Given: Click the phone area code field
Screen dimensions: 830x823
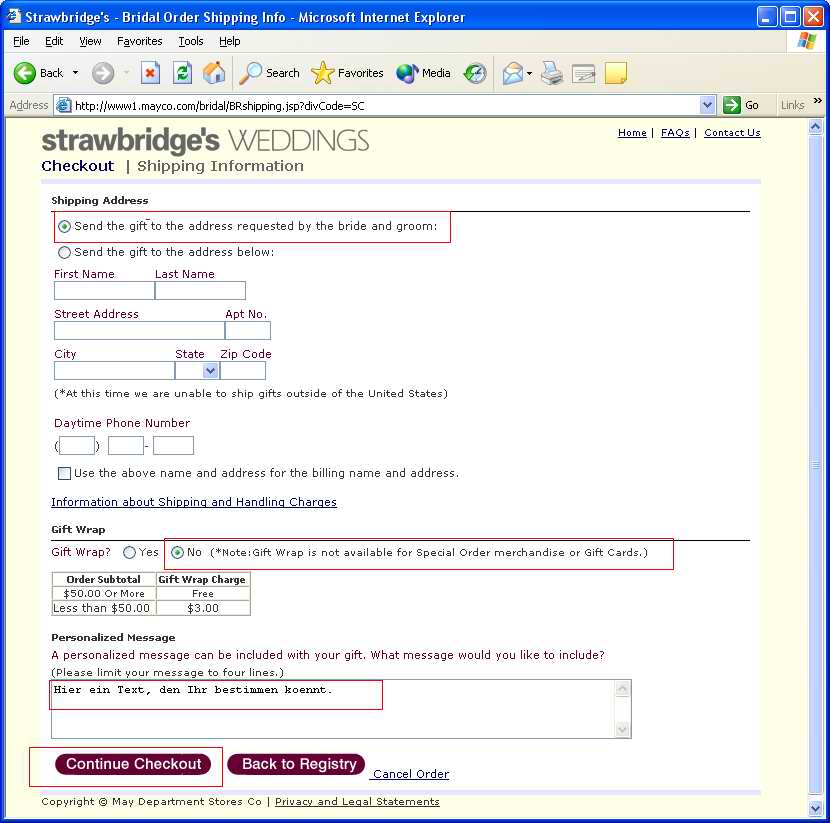Looking at the screenshot, I should pyautogui.click(x=77, y=446).
